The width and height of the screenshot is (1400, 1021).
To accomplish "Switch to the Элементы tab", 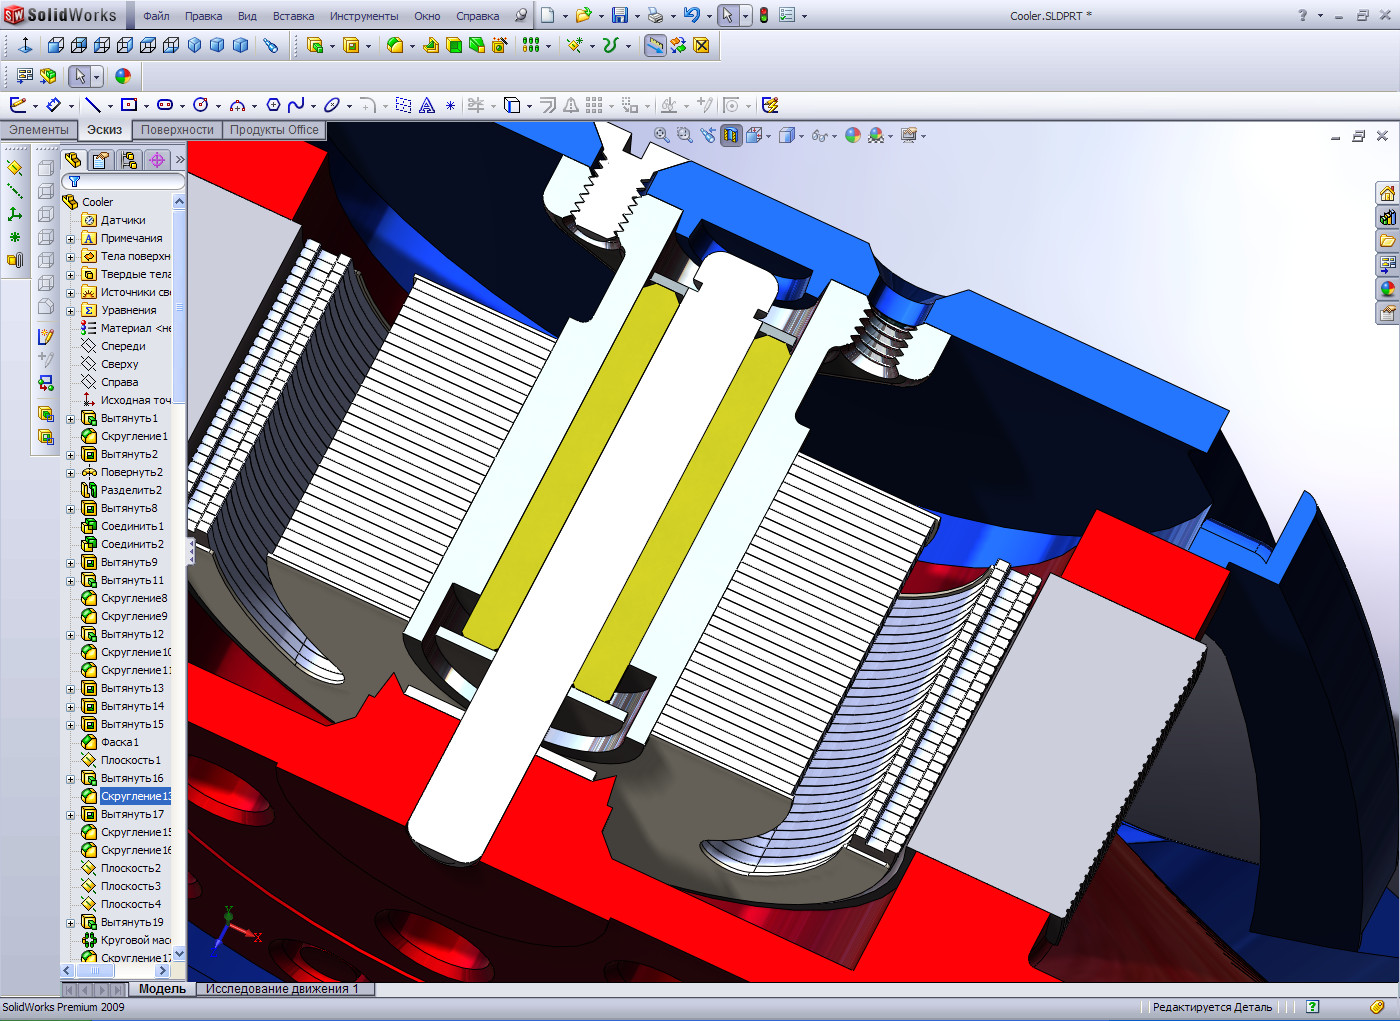I will tap(39, 130).
